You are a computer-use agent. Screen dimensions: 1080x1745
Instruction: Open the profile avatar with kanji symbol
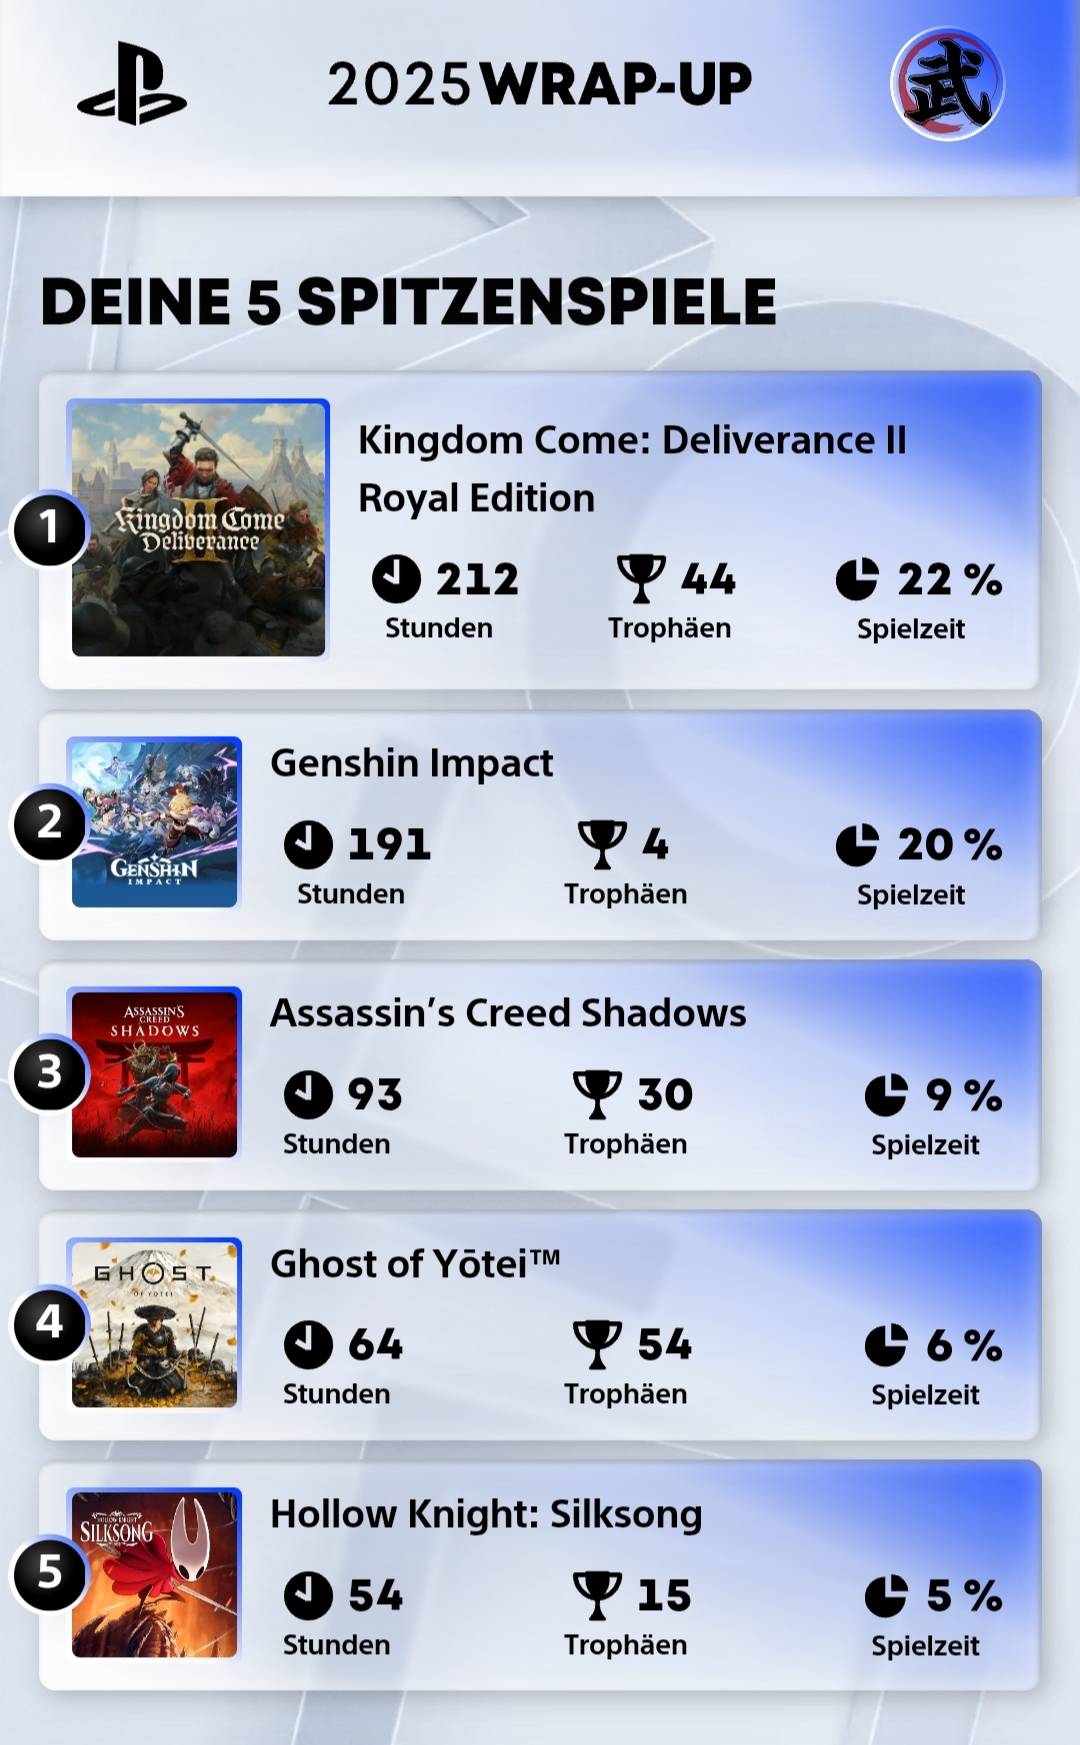click(x=947, y=84)
